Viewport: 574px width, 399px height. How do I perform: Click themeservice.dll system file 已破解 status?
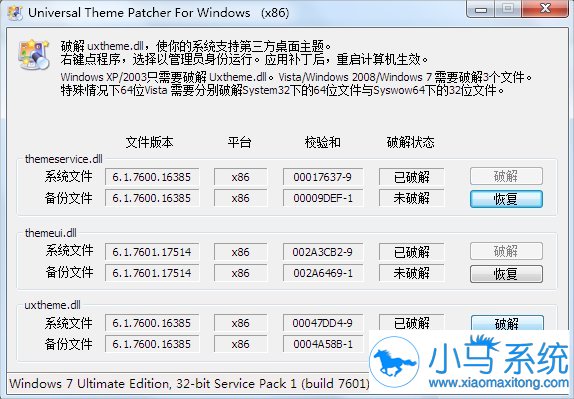click(411, 177)
